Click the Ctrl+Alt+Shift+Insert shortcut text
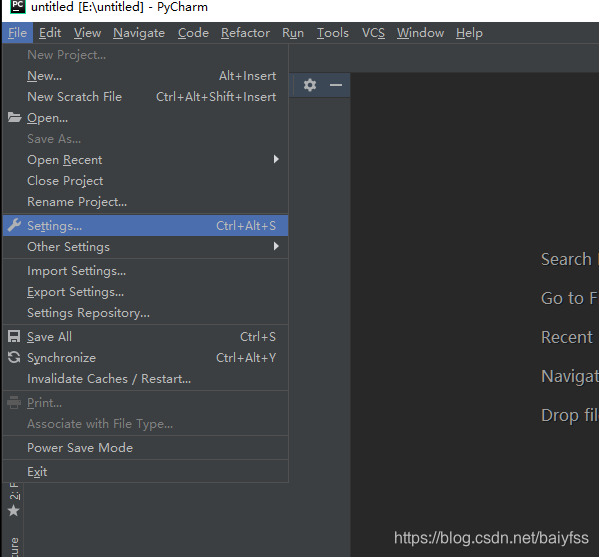This screenshot has height=557, width=599. click(216, 97)
